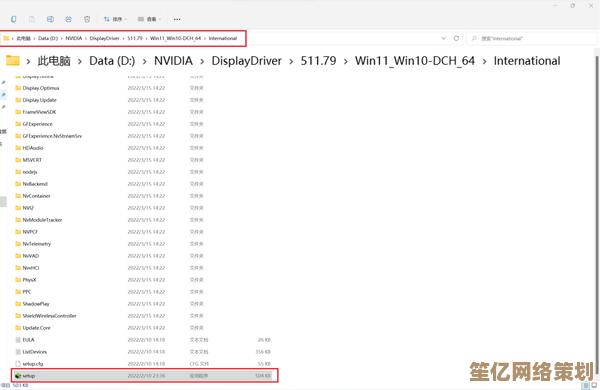Select the NvTelemetry folder name
Image resolution: width=600 pixels, height=390 pixels.
(37, 244)
